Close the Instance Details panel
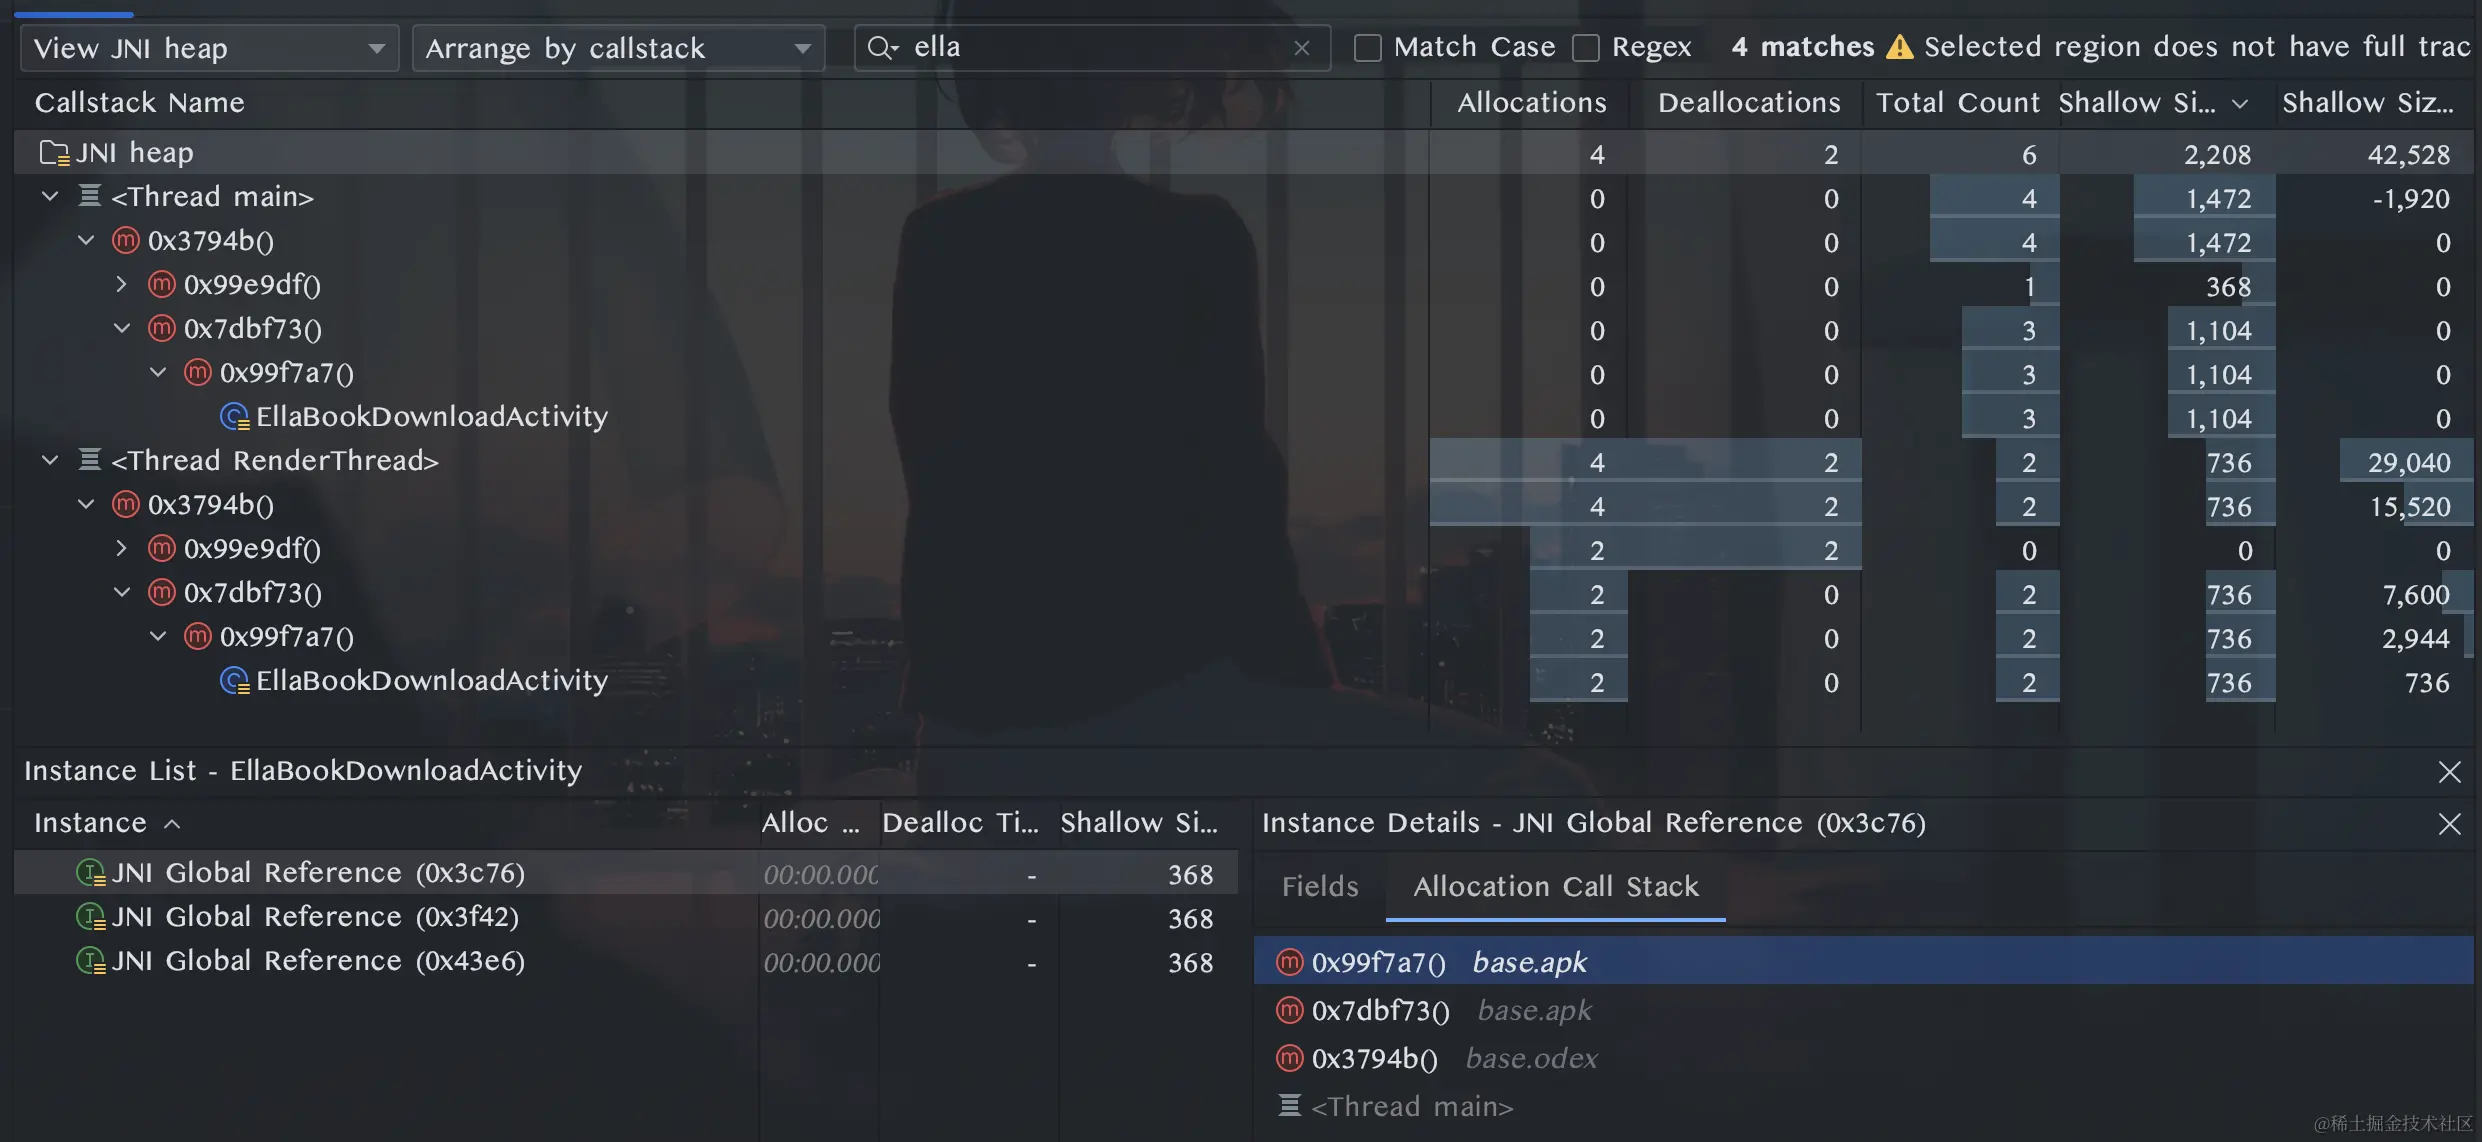Screen dimensions: 2482x1142 click(2449, 824)
